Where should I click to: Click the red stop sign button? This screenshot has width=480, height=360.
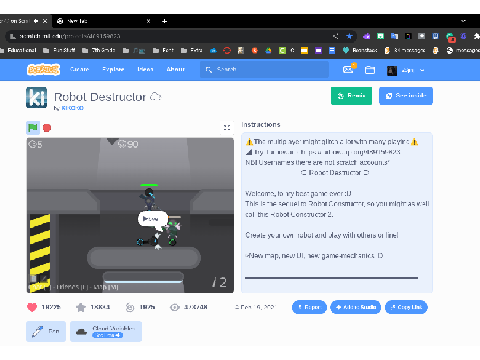pyautogui.click(x=47, y=128)
